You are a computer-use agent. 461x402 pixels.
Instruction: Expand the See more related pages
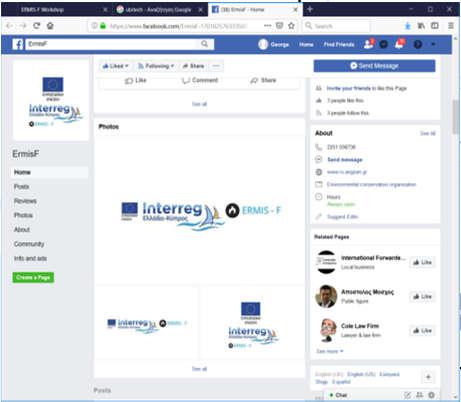click(x=330, y=351)
